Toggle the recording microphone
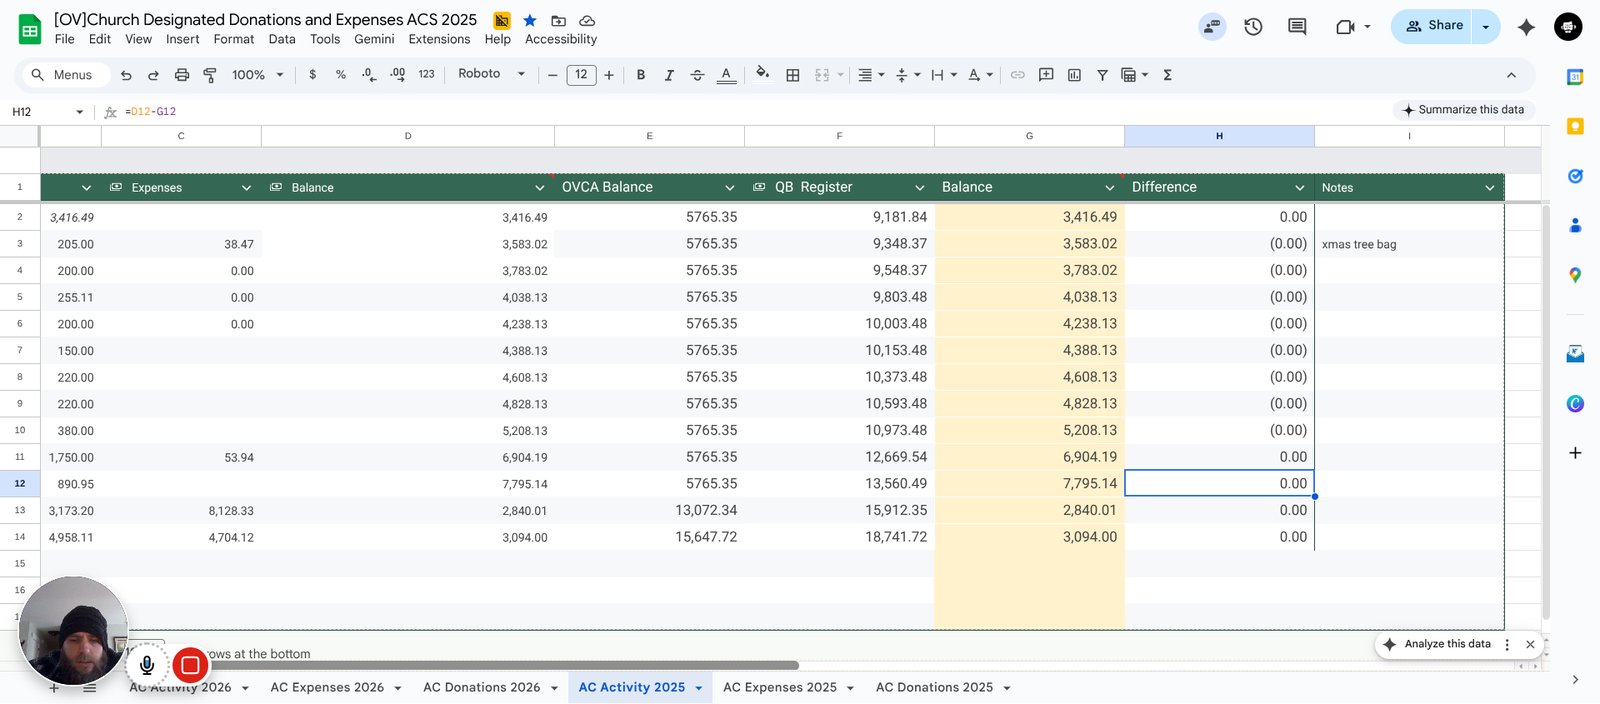The image size is (1600, 704). [x=147, y=665]
